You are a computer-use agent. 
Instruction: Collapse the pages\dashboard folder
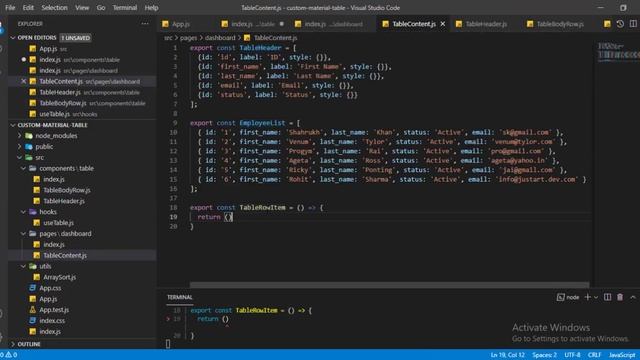point(23,233)
